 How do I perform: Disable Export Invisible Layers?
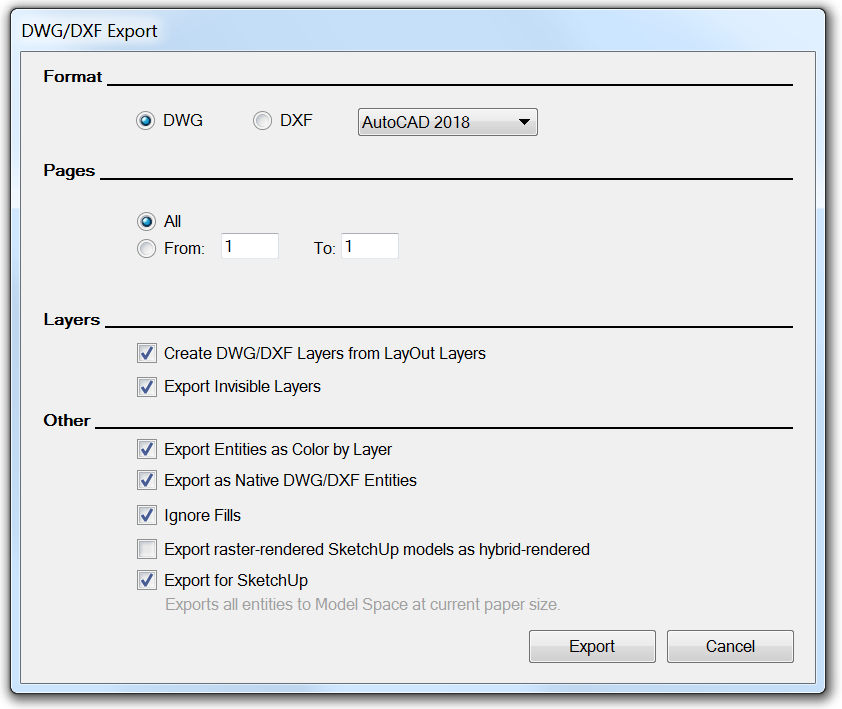pos(148,386)
